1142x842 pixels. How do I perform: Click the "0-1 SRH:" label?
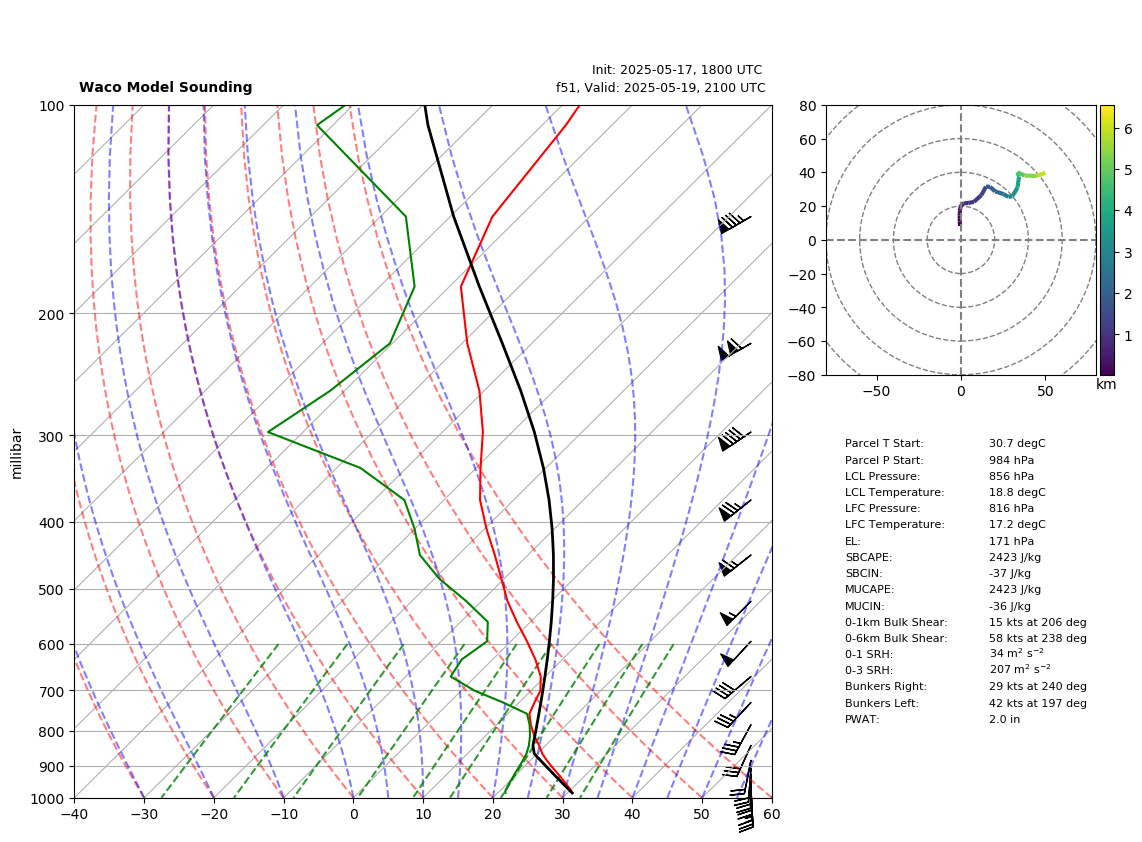(x=869, y=654)
